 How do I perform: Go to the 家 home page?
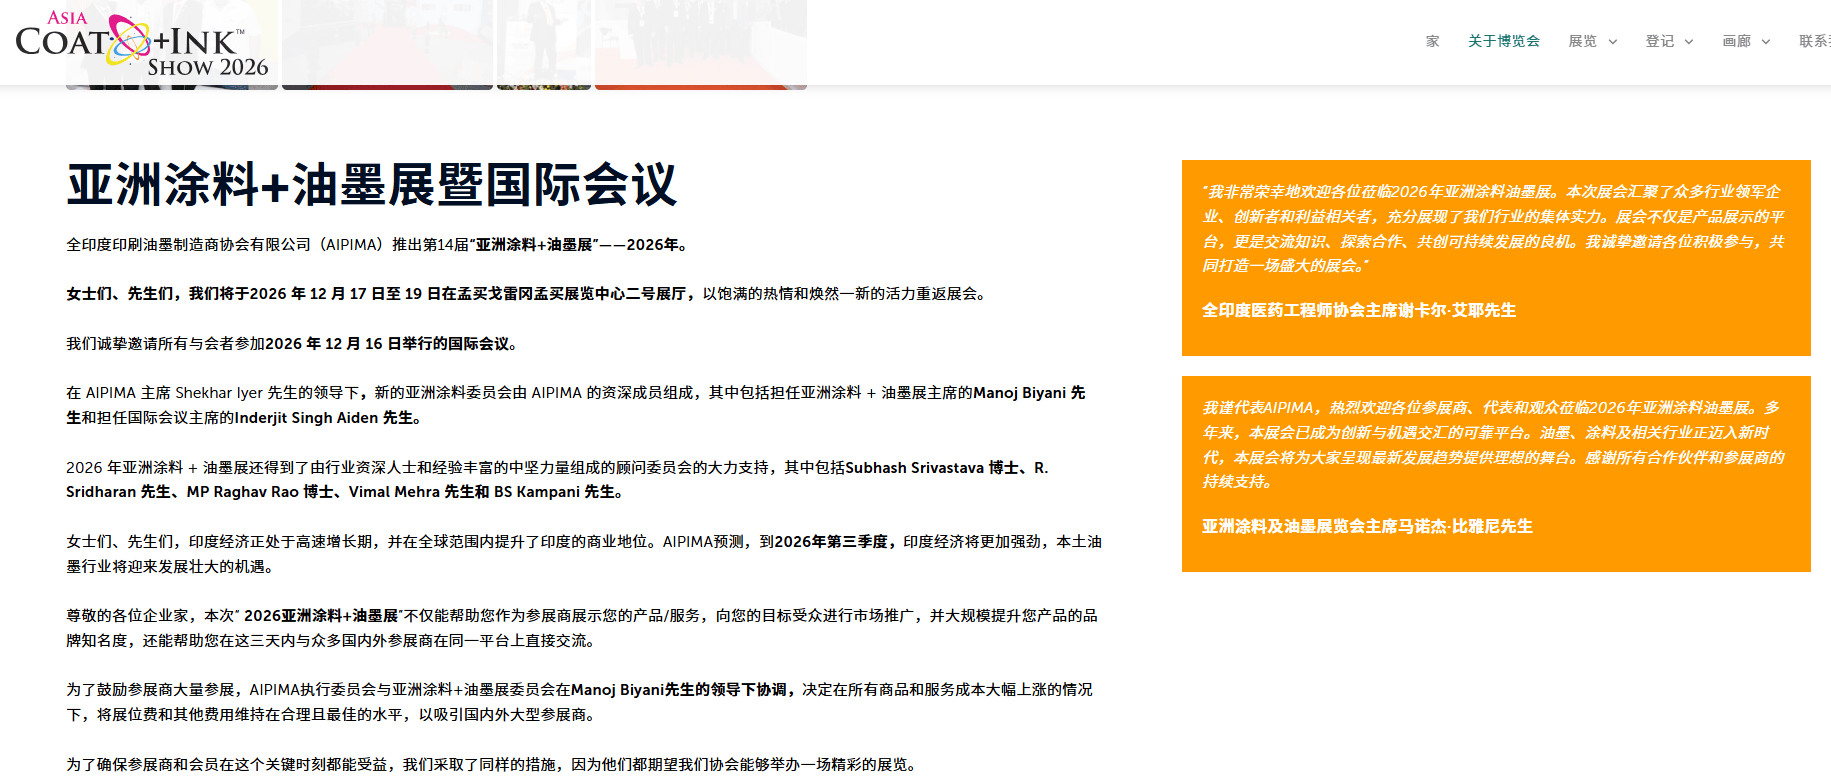[1432, 41]
